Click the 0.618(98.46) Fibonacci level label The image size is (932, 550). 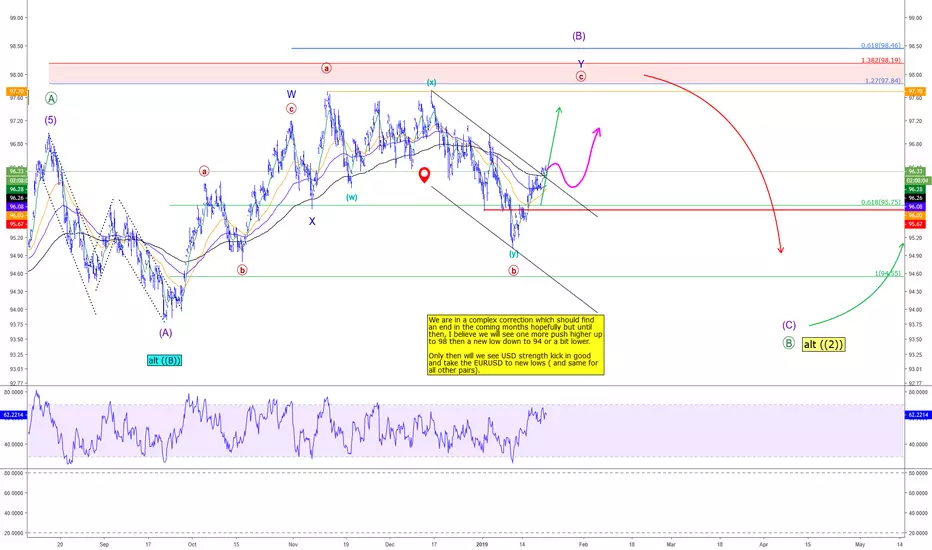point(881,45)
